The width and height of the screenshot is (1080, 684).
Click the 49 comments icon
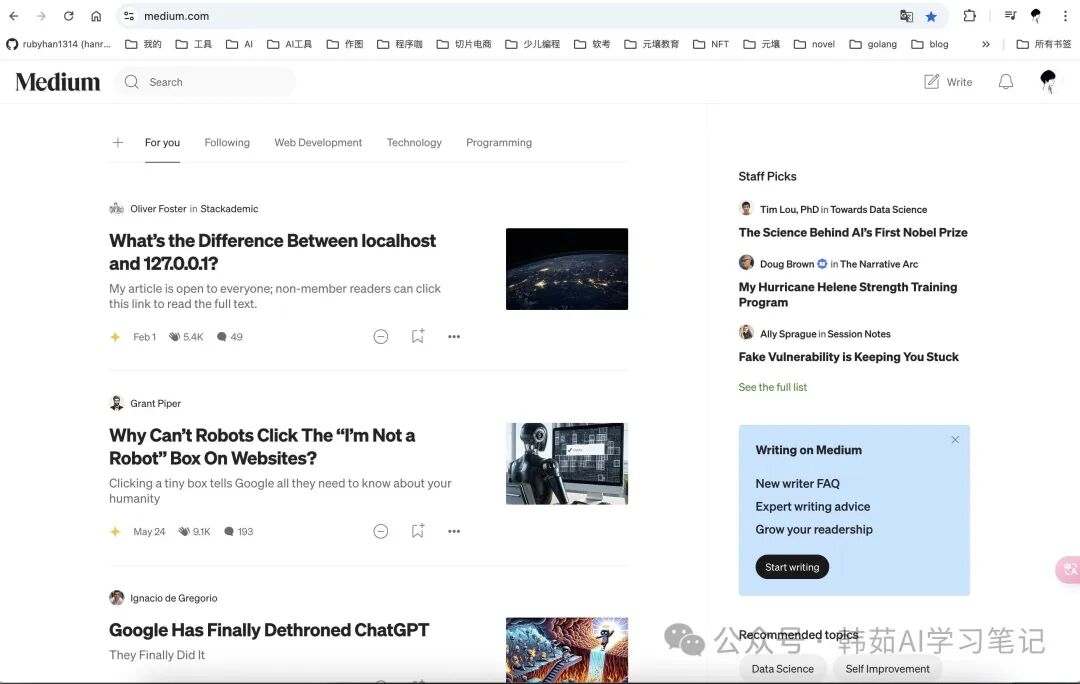point(222,337)
